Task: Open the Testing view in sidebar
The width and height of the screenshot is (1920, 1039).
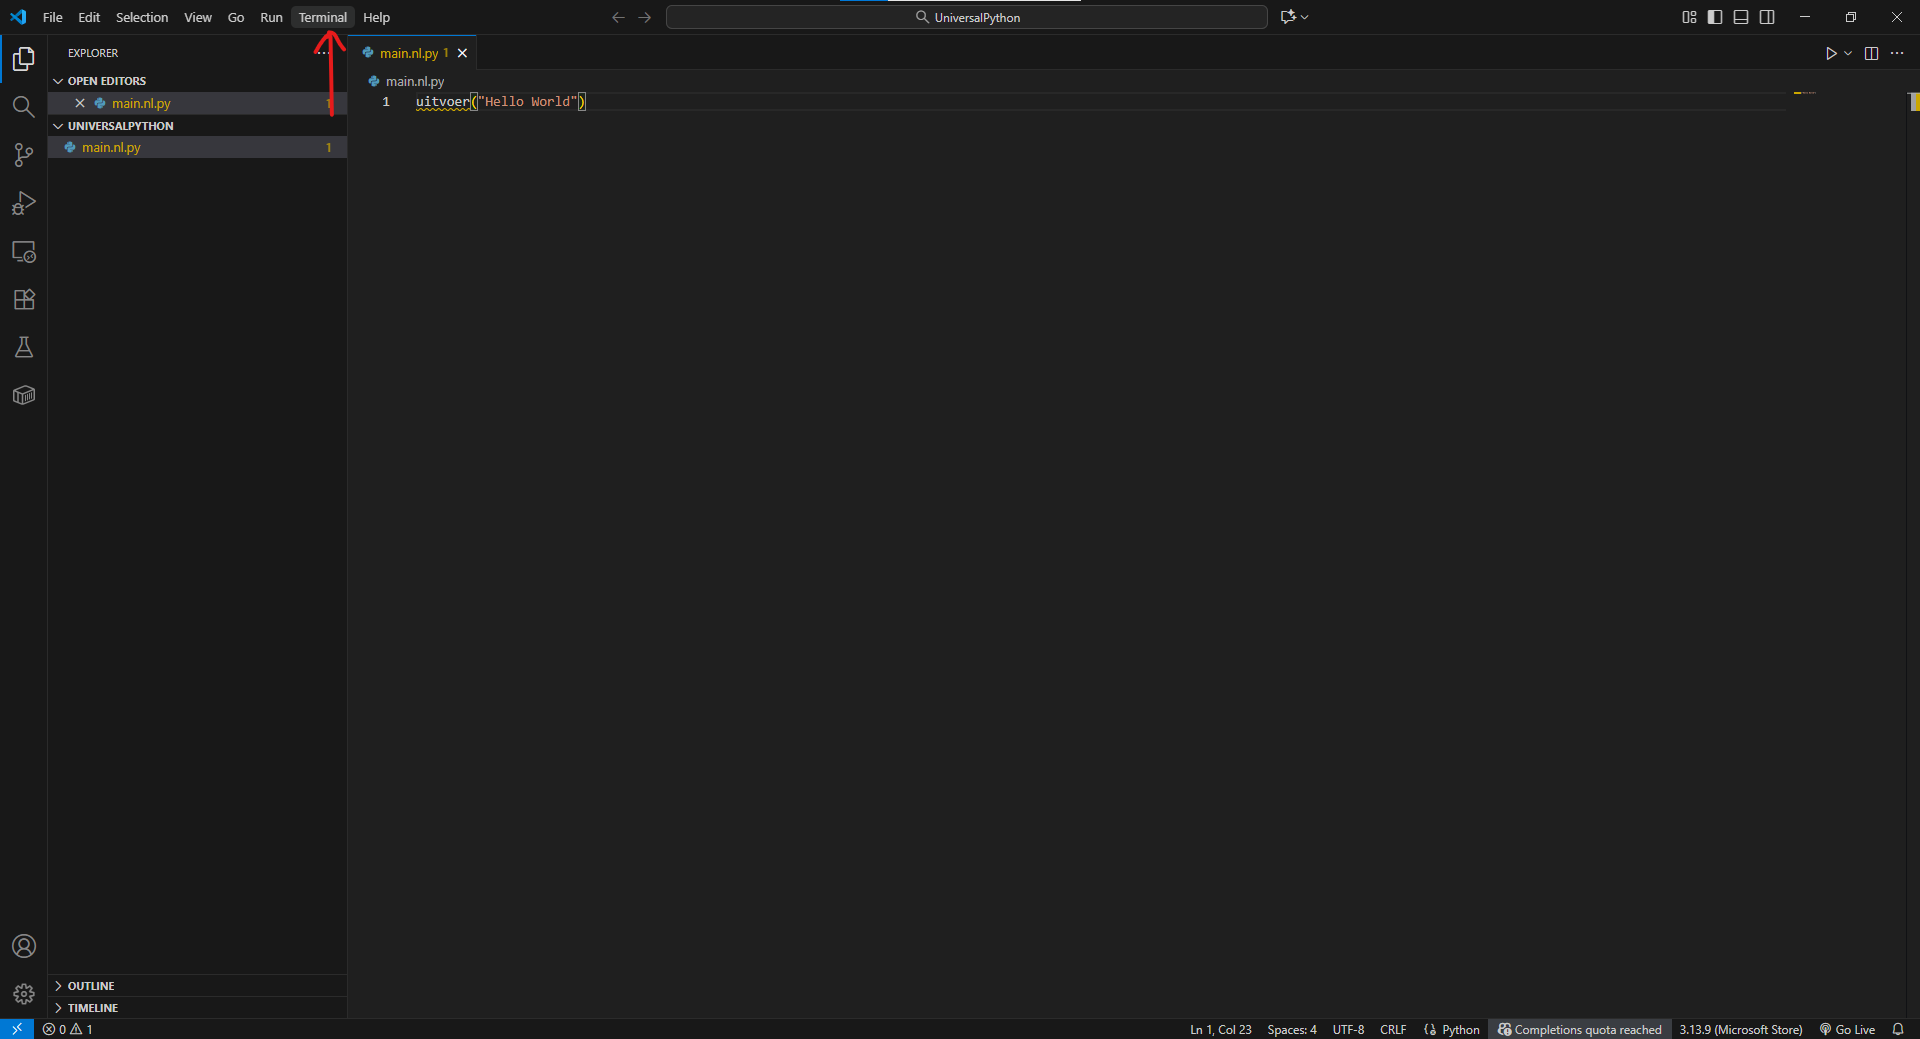Action: coord(23,347)
